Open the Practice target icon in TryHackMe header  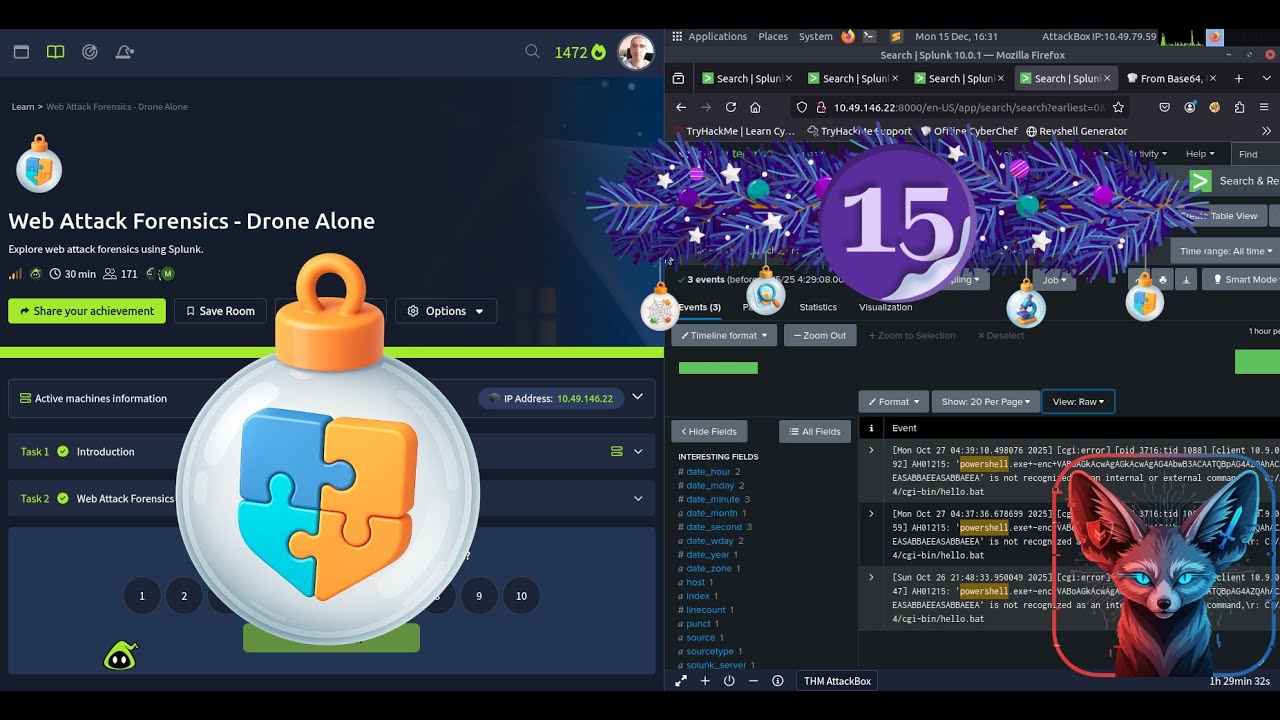(90, 52)
